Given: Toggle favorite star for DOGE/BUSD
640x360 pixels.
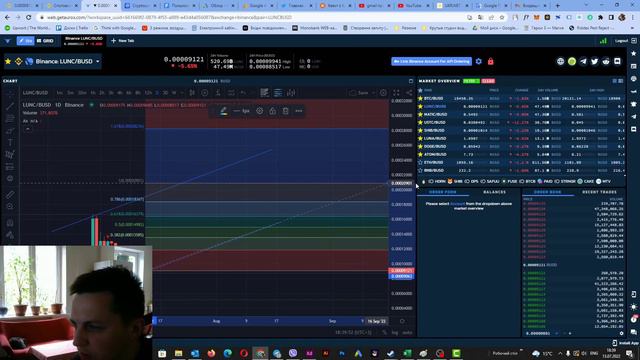Looking at the screenshot, I should point(420,146).
